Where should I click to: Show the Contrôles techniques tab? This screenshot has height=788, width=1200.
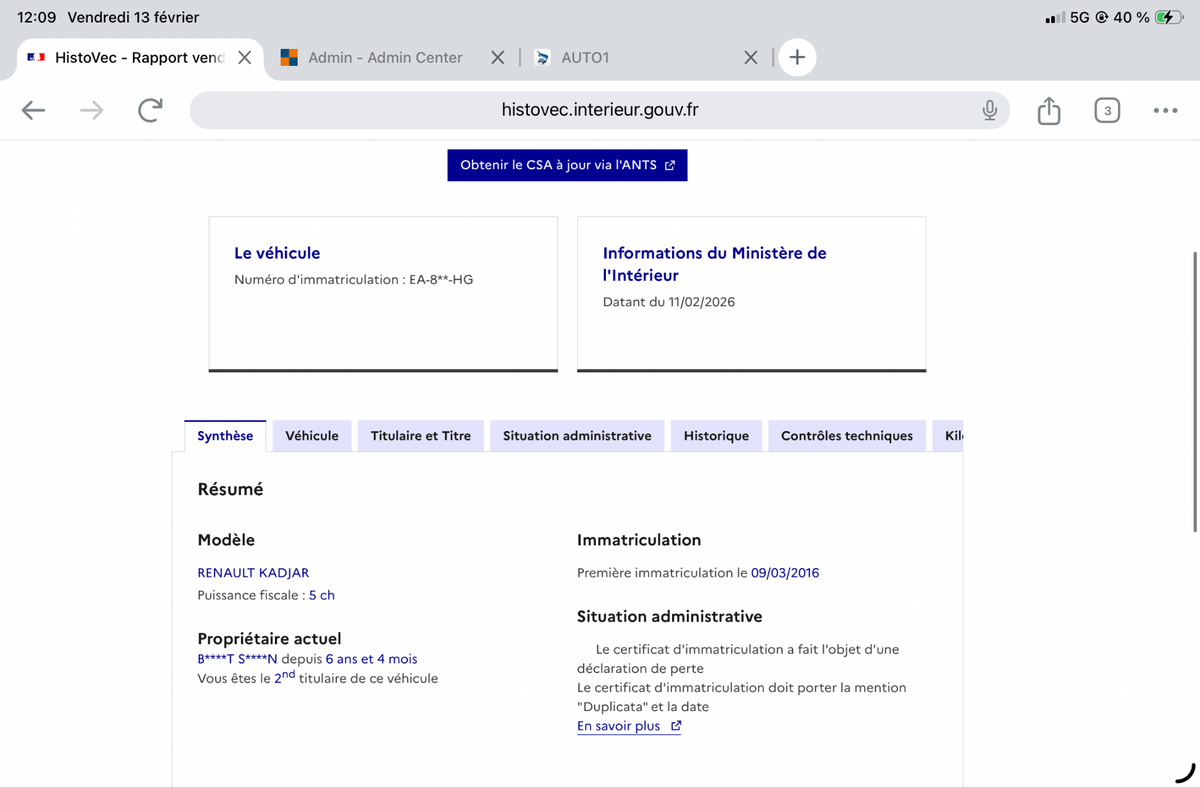click(846, 436)
